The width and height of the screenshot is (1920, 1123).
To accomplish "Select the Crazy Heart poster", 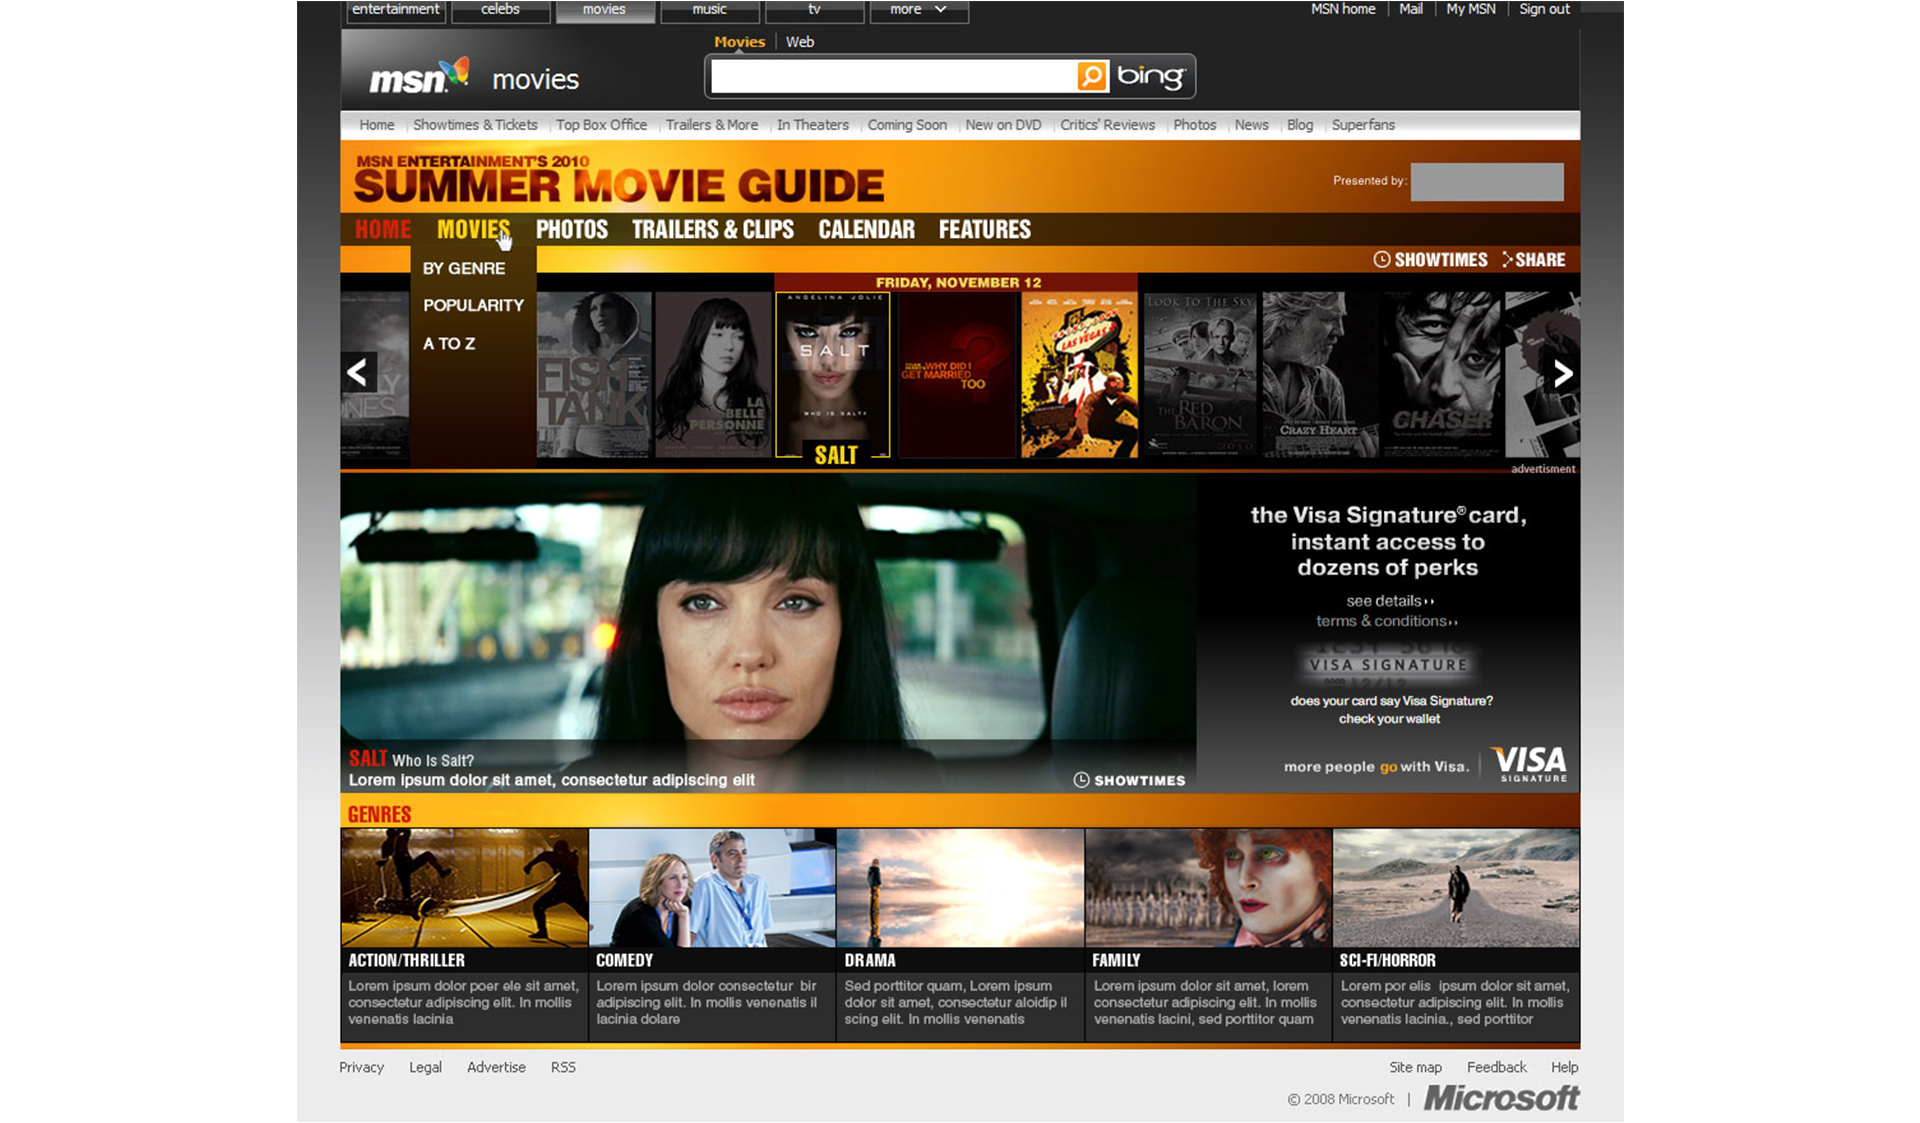I will [1320, 375].
